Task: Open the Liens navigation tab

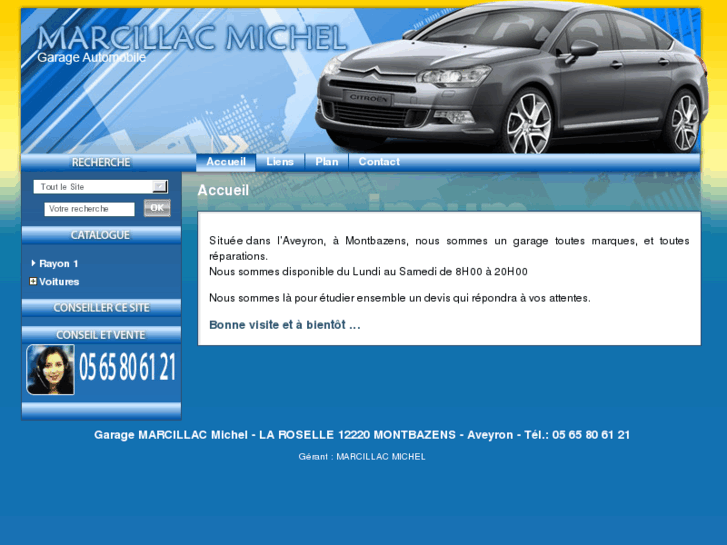Action: pyautogui.click(x=280, y=162)
